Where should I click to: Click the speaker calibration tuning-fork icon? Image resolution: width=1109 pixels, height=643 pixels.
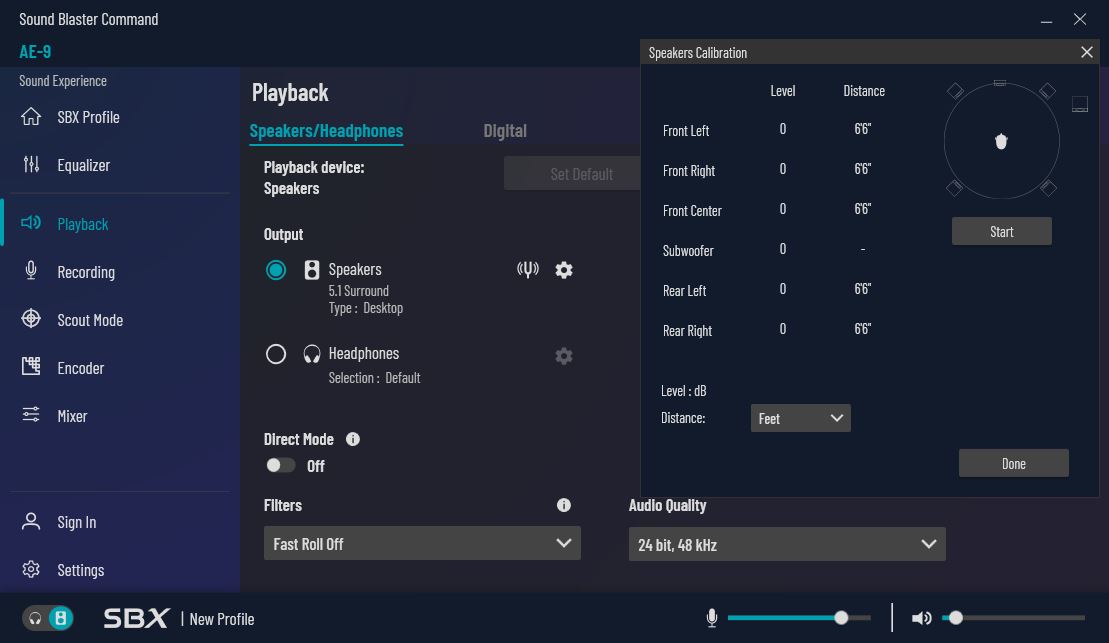(x=528, y=270)
